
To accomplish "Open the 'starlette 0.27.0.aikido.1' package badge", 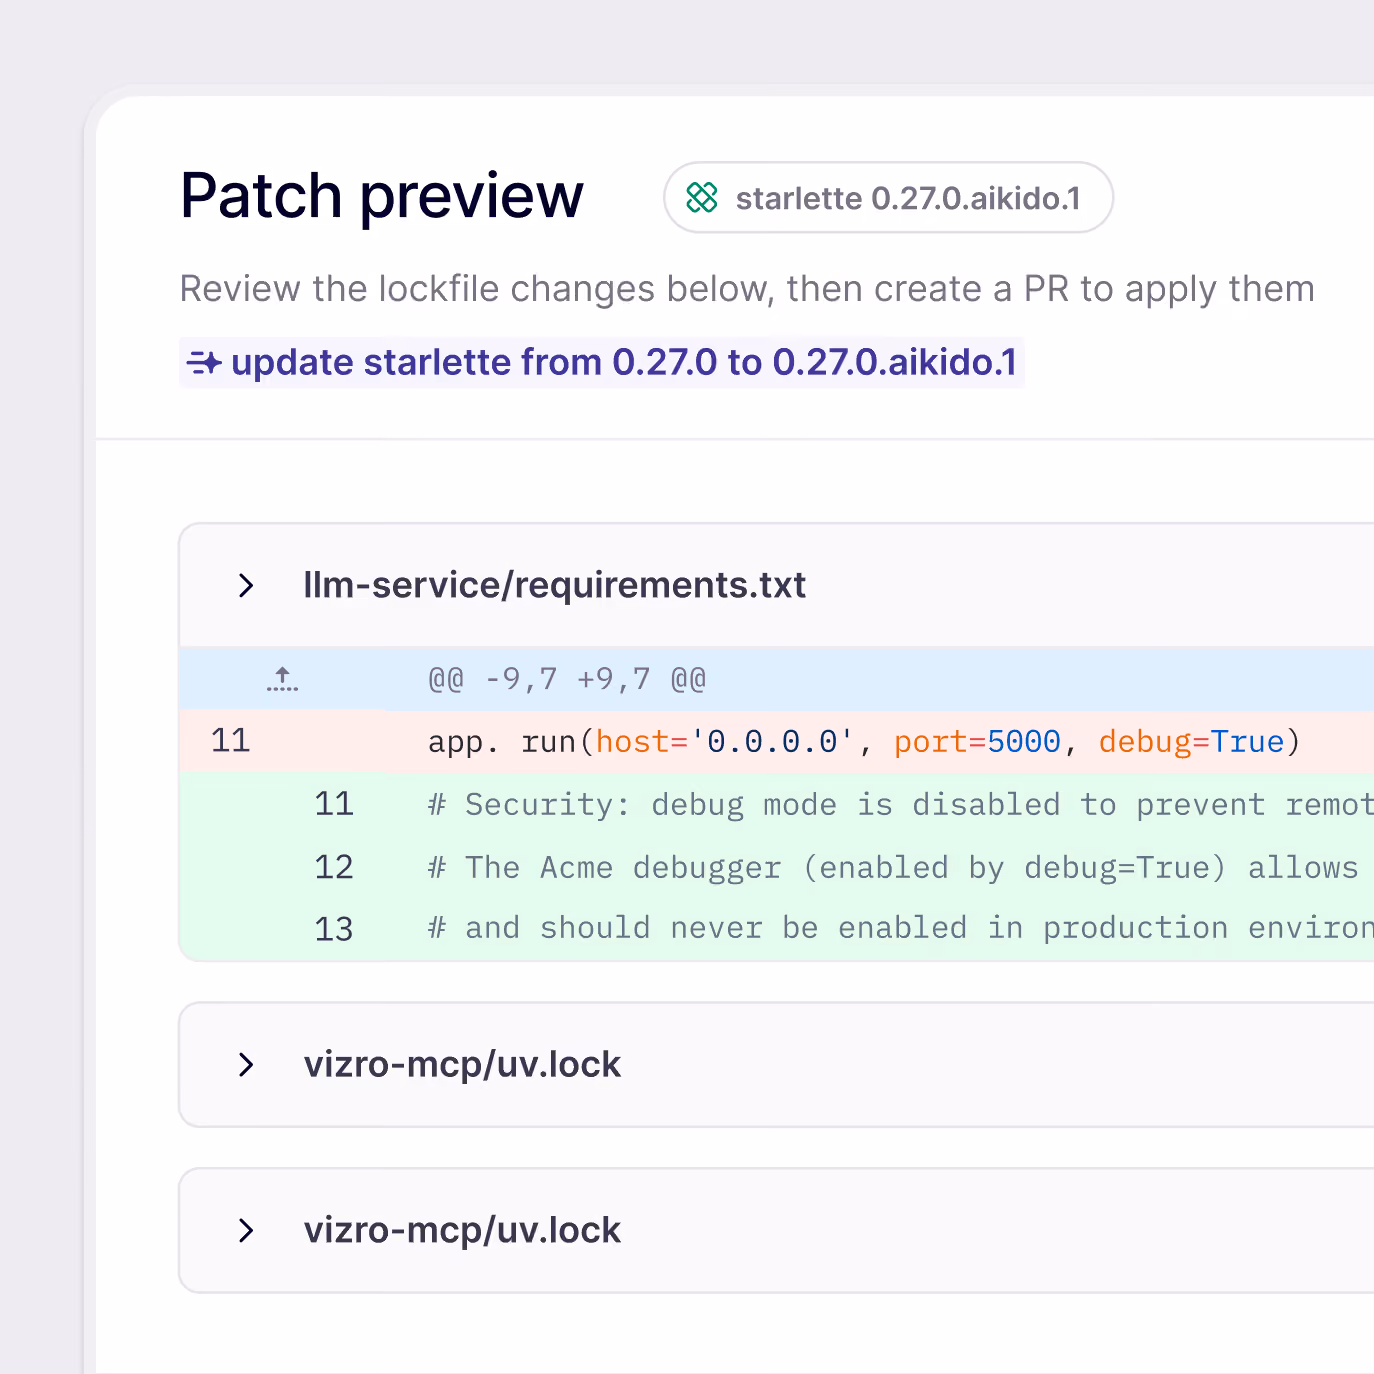I will 888,198.
